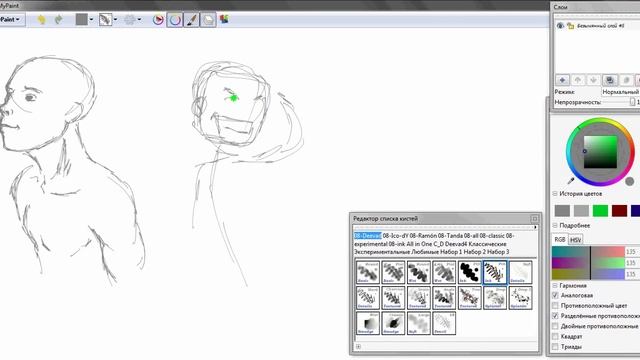Select the black blobs Ink brush thumbnail
This screenshot has height=360, width=640.
(x=469, y=272)
